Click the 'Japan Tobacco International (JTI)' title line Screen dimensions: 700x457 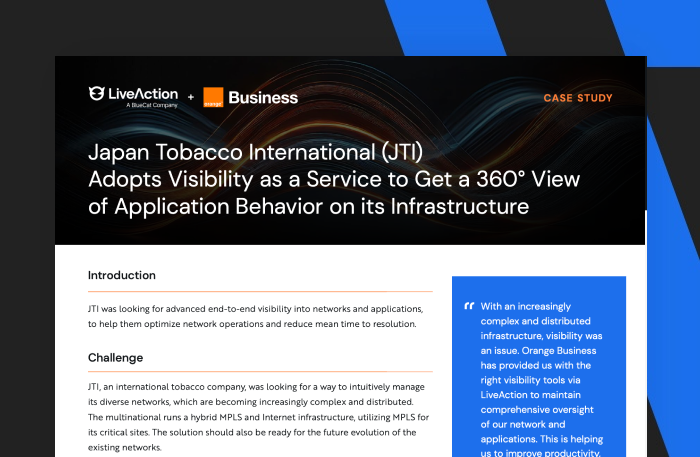(256, 153)
